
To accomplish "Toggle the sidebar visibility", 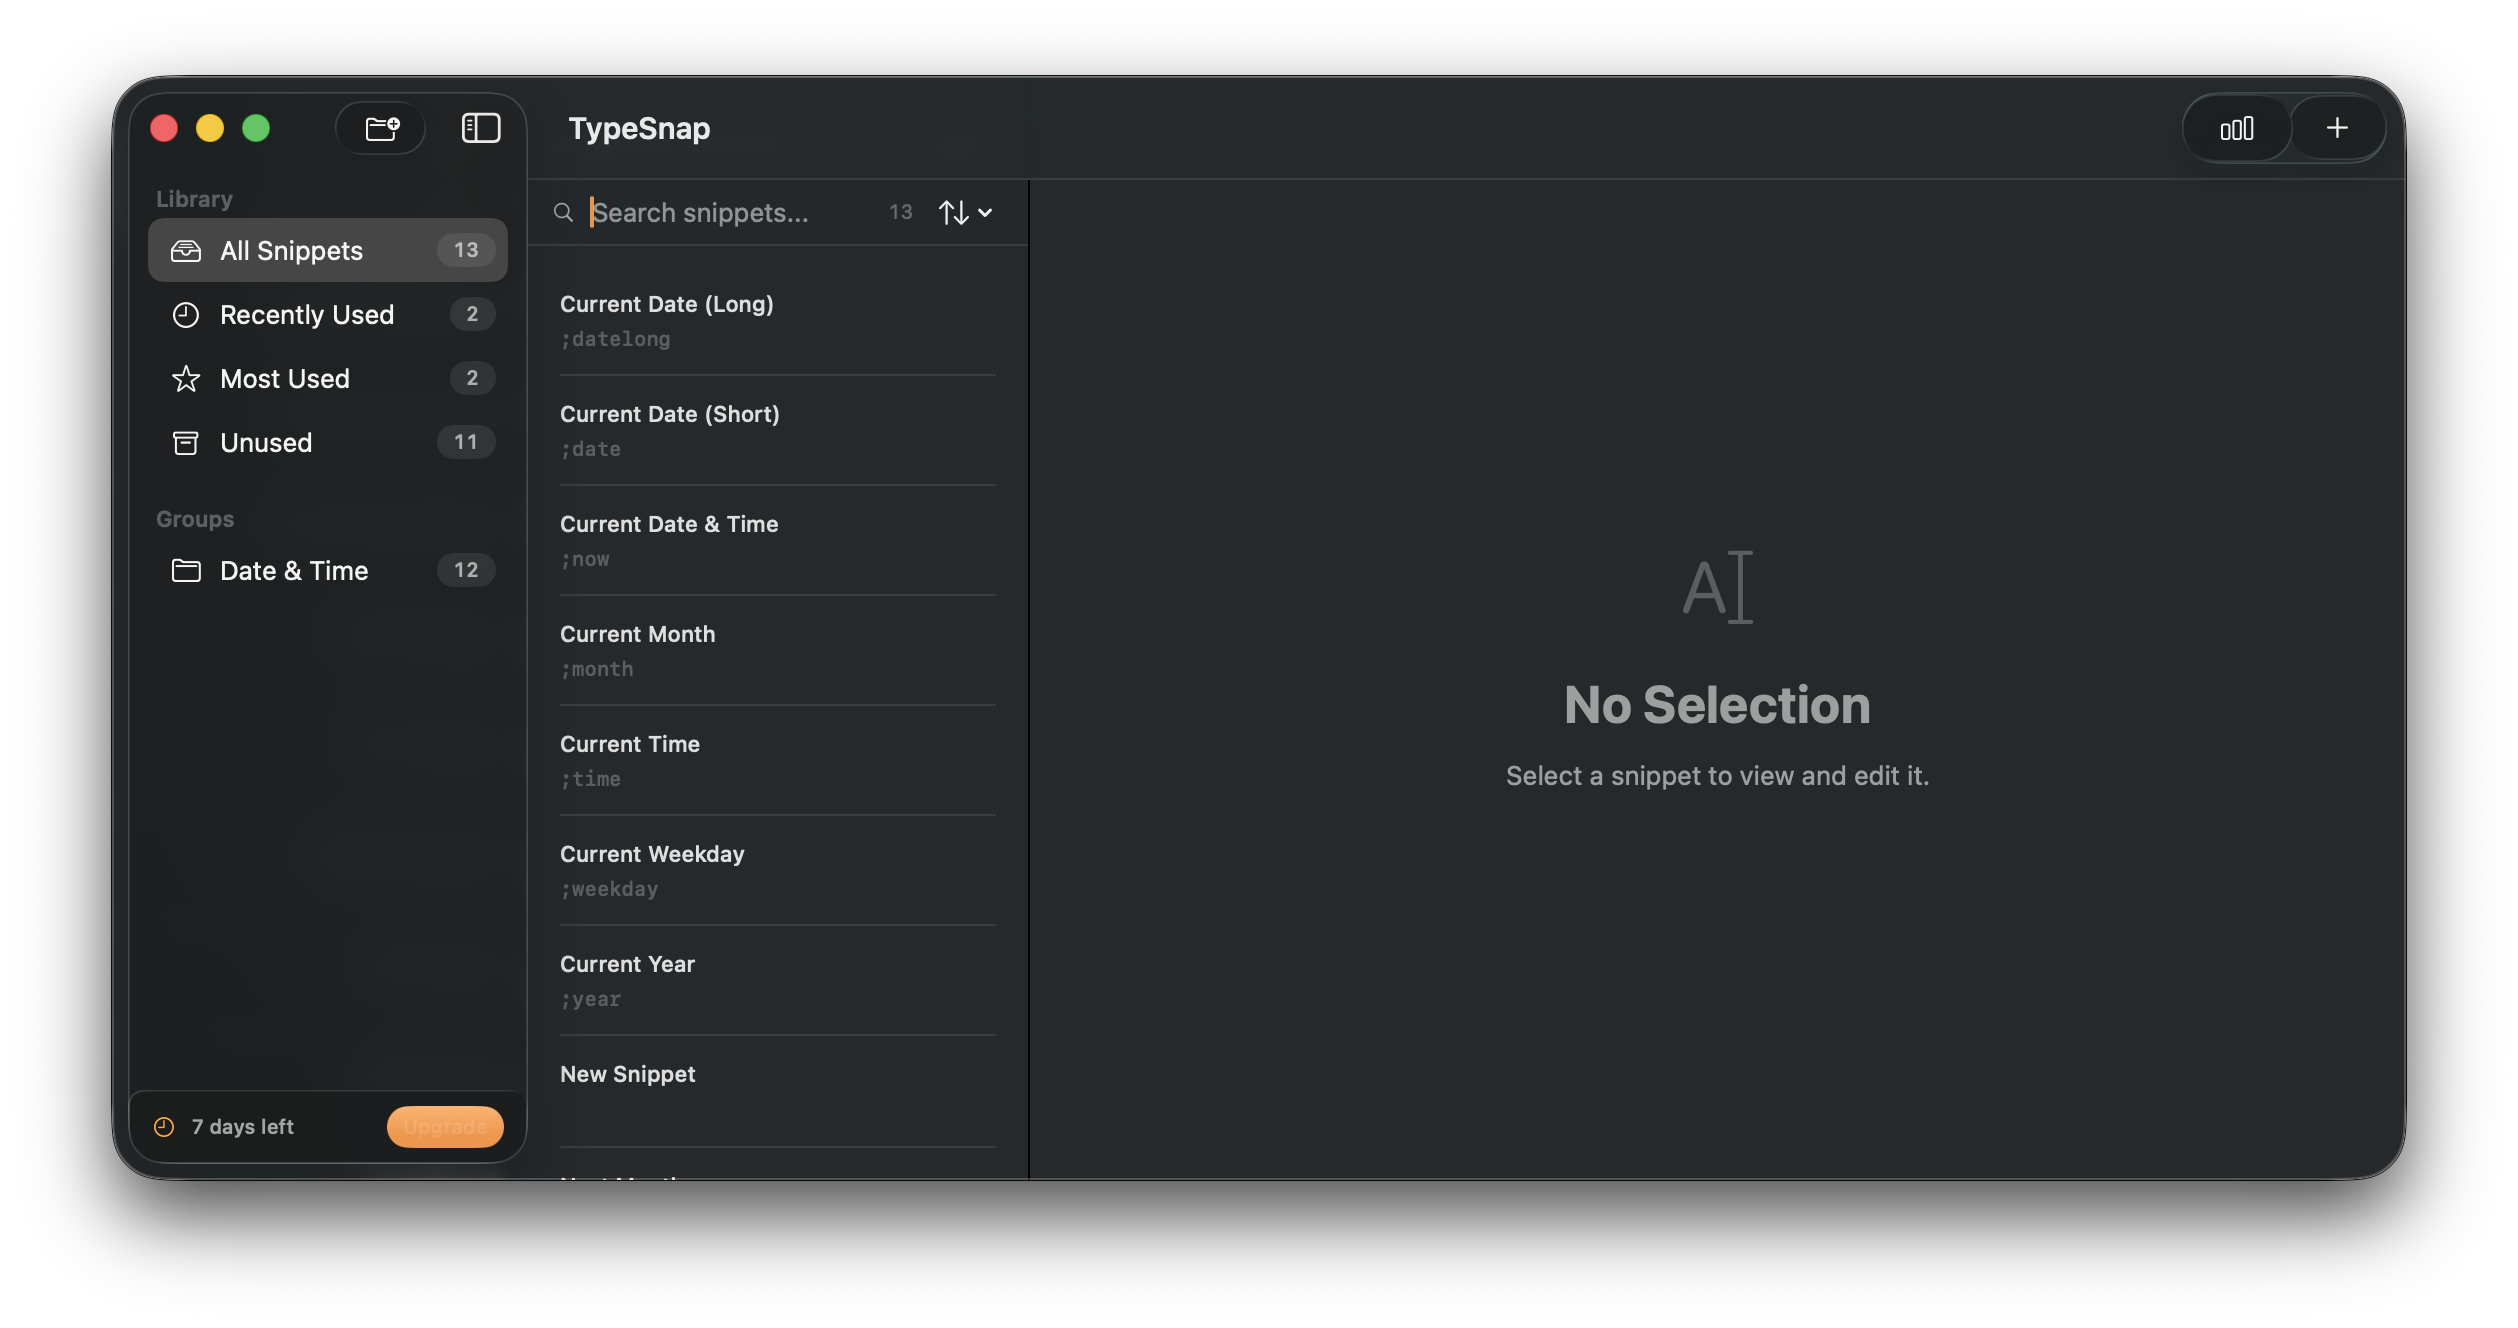I will pos(479,128).
